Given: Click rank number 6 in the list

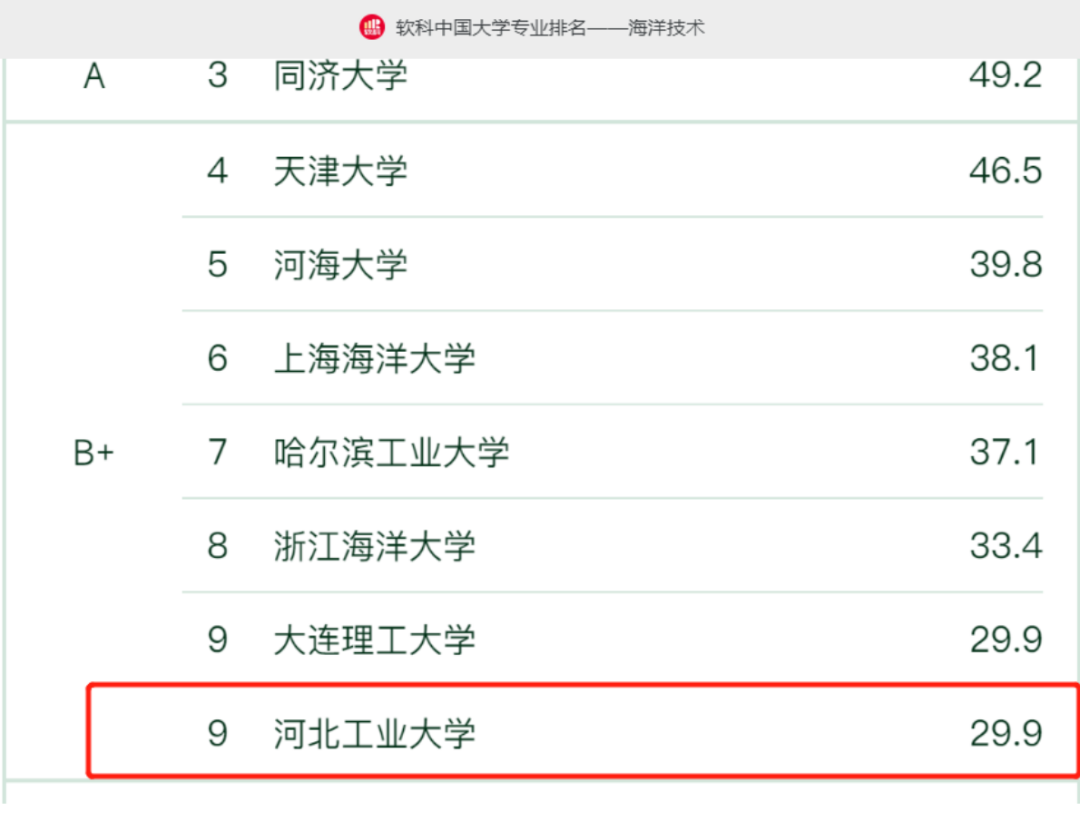Looking at the screenshot, I should coord(218,358).
